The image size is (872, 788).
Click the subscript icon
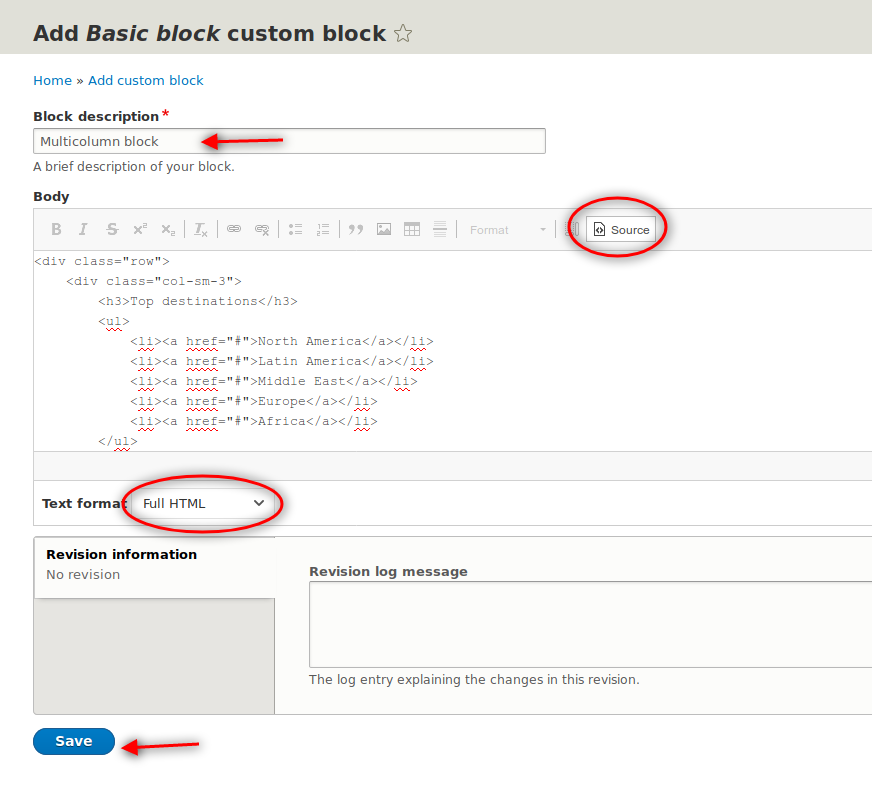click(168, 229)
